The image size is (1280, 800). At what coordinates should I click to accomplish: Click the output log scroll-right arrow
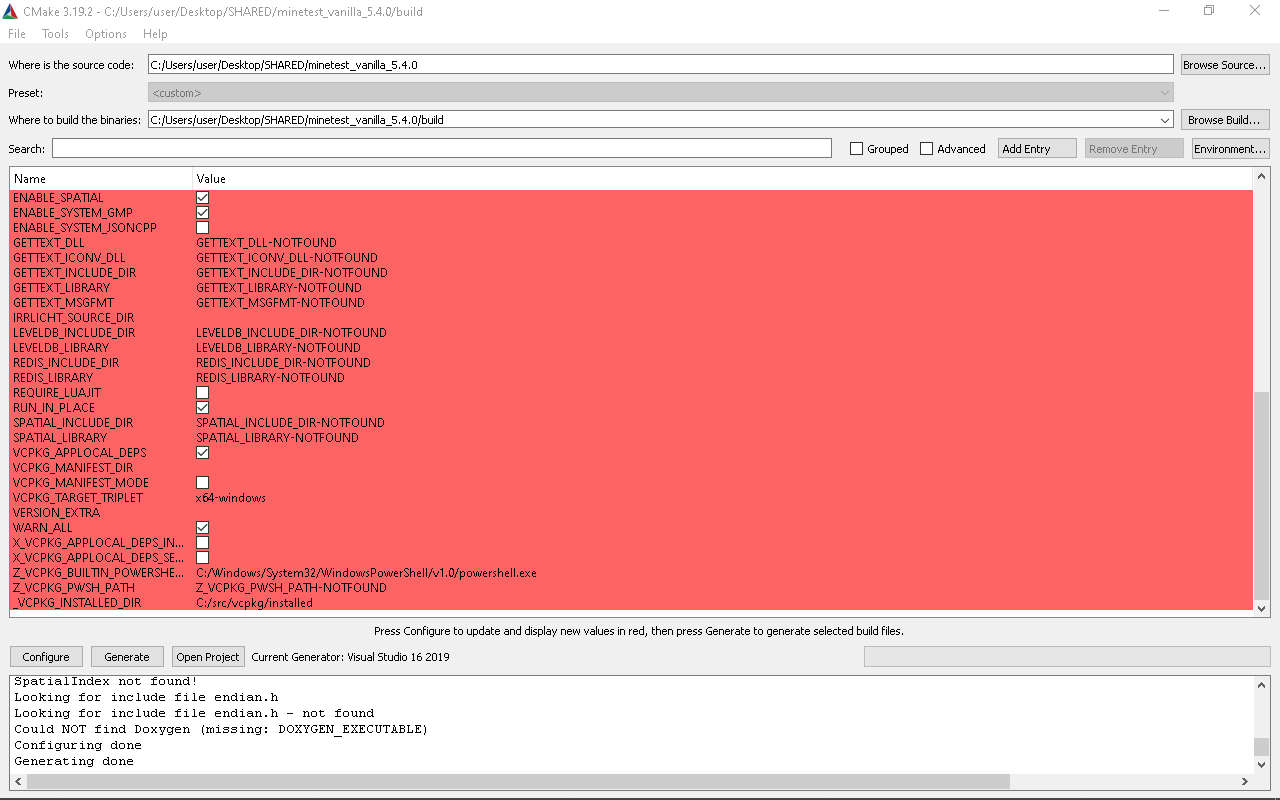(x=1245, y=781)
